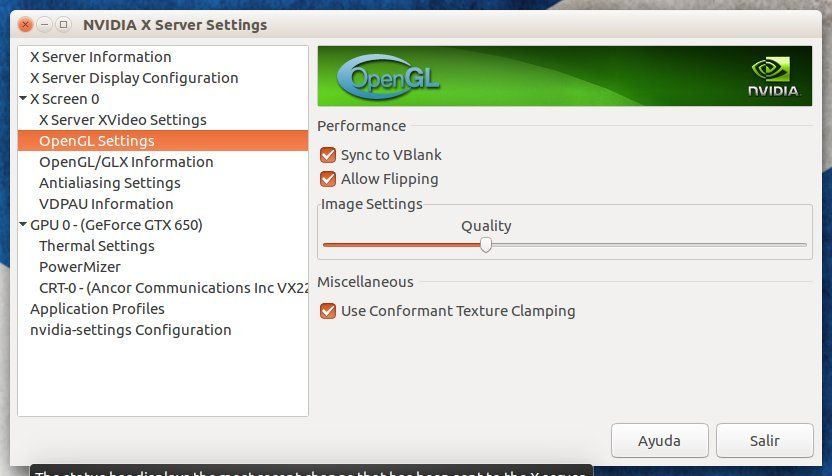The image size is (832, 476).
Task: Close the NVIDIA X Server Settings window
Action: coord(26,24)
